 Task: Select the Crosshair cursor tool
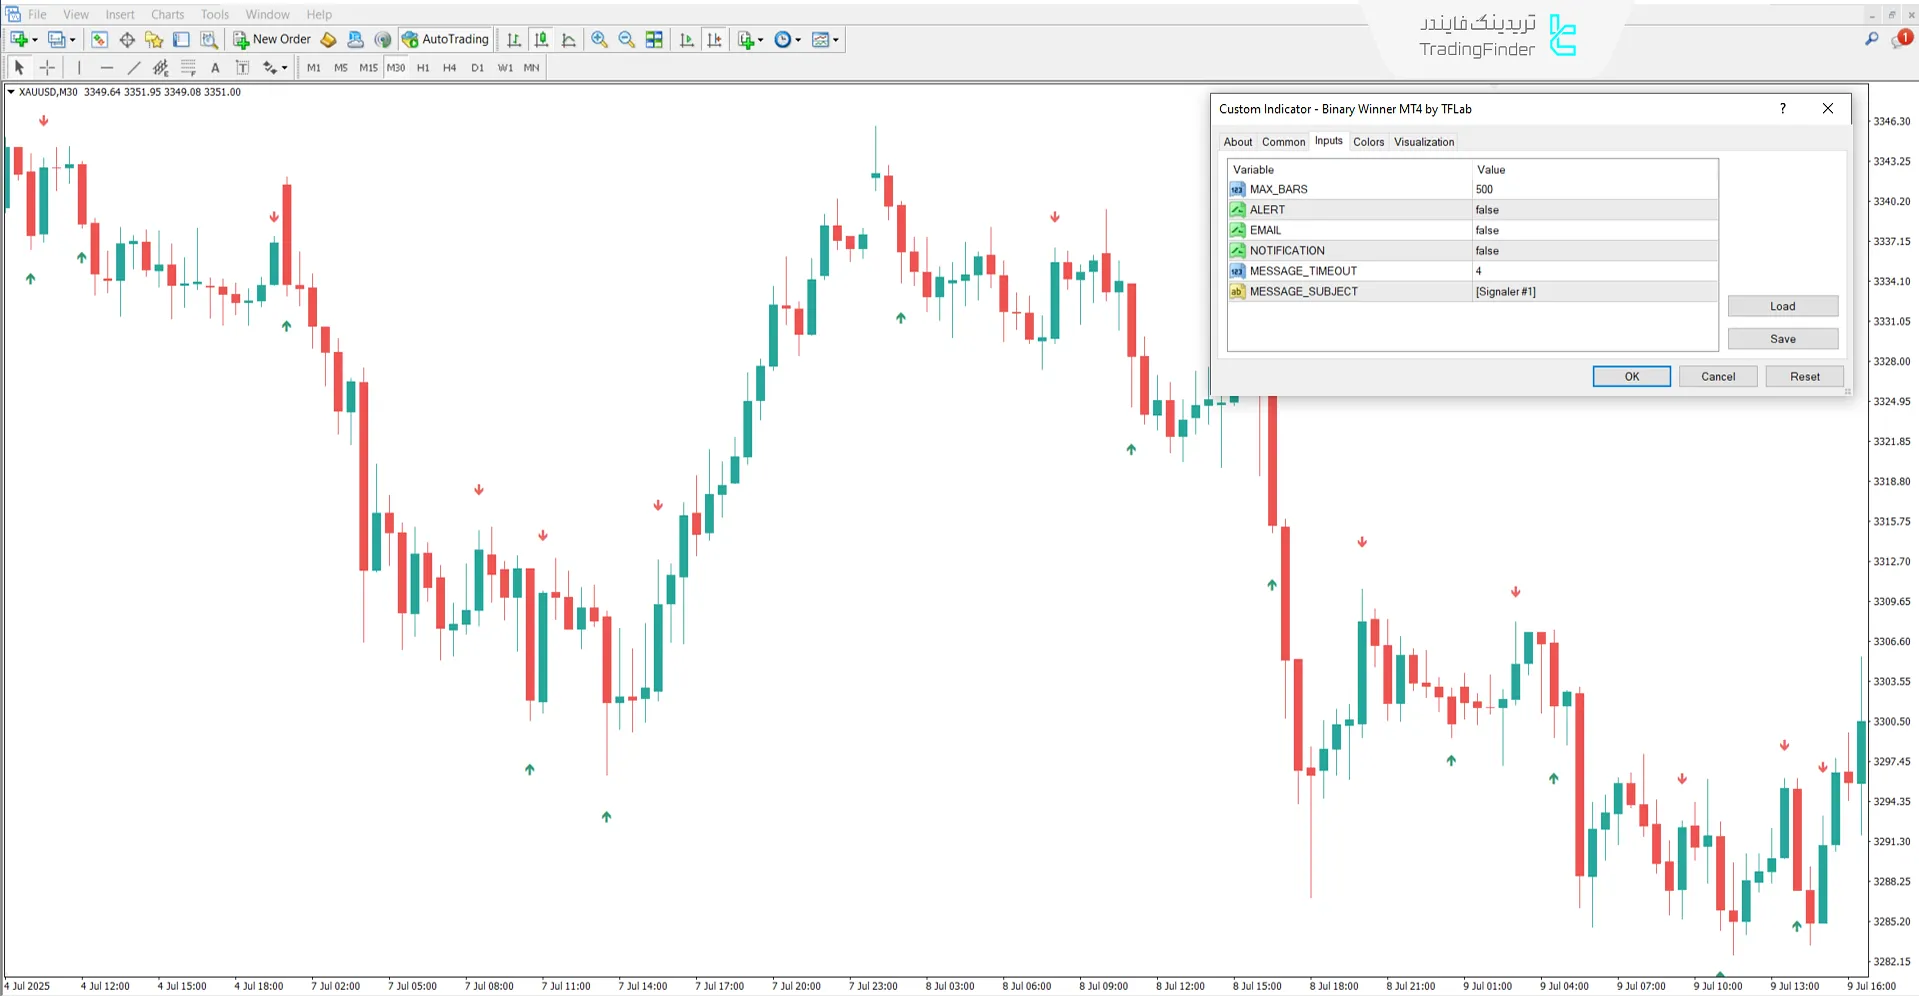(47, 68)
